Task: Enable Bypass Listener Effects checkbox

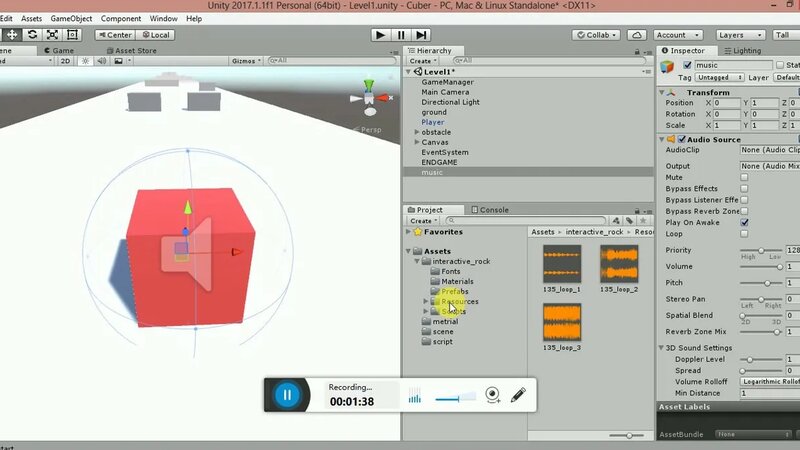Action: click(744, 200)
